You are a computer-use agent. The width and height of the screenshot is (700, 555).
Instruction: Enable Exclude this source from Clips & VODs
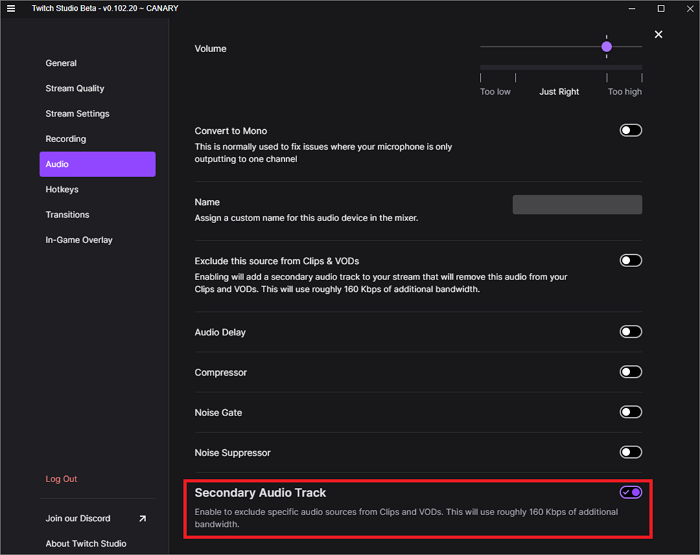click(630, 260)
